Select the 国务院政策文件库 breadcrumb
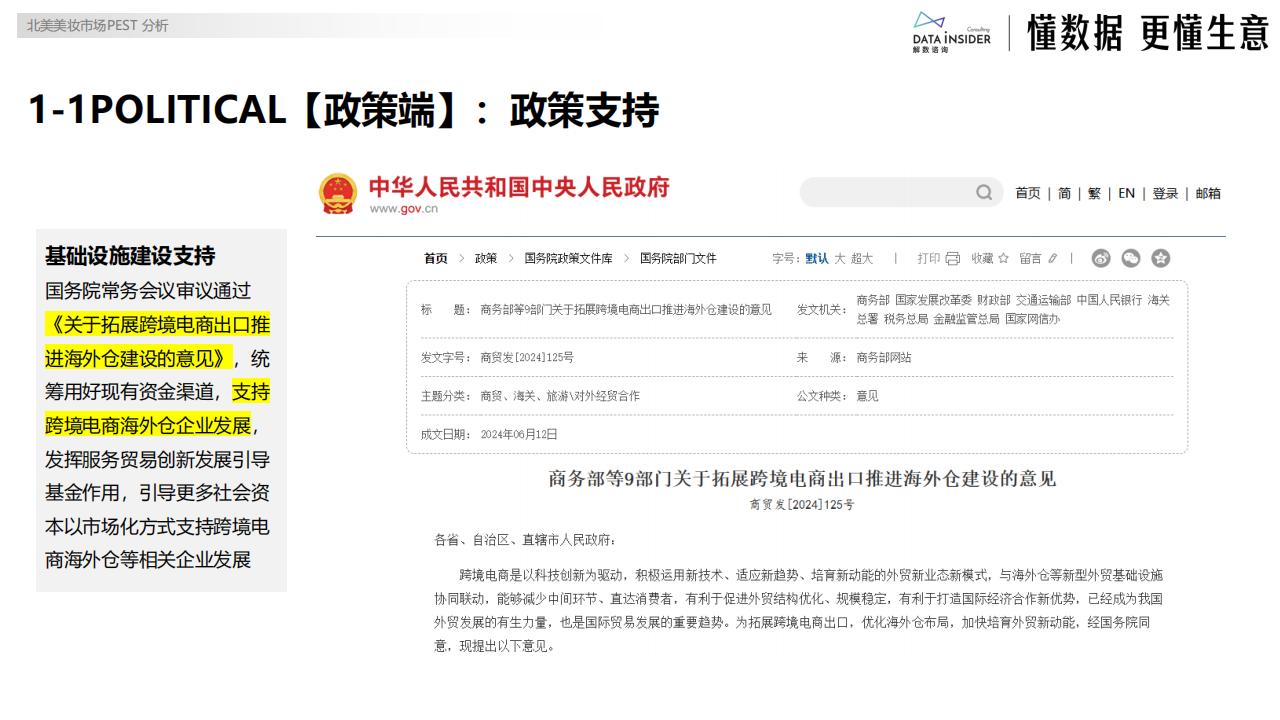The height and width of the screenshot is (720, 1280). [569, 259]
